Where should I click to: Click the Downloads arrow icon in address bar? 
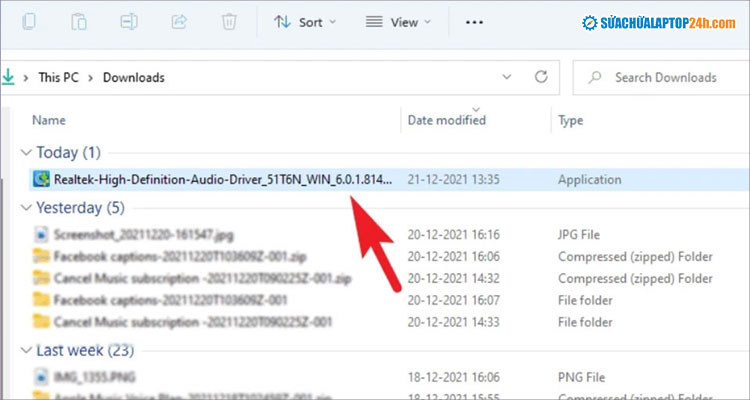(9, 77)
